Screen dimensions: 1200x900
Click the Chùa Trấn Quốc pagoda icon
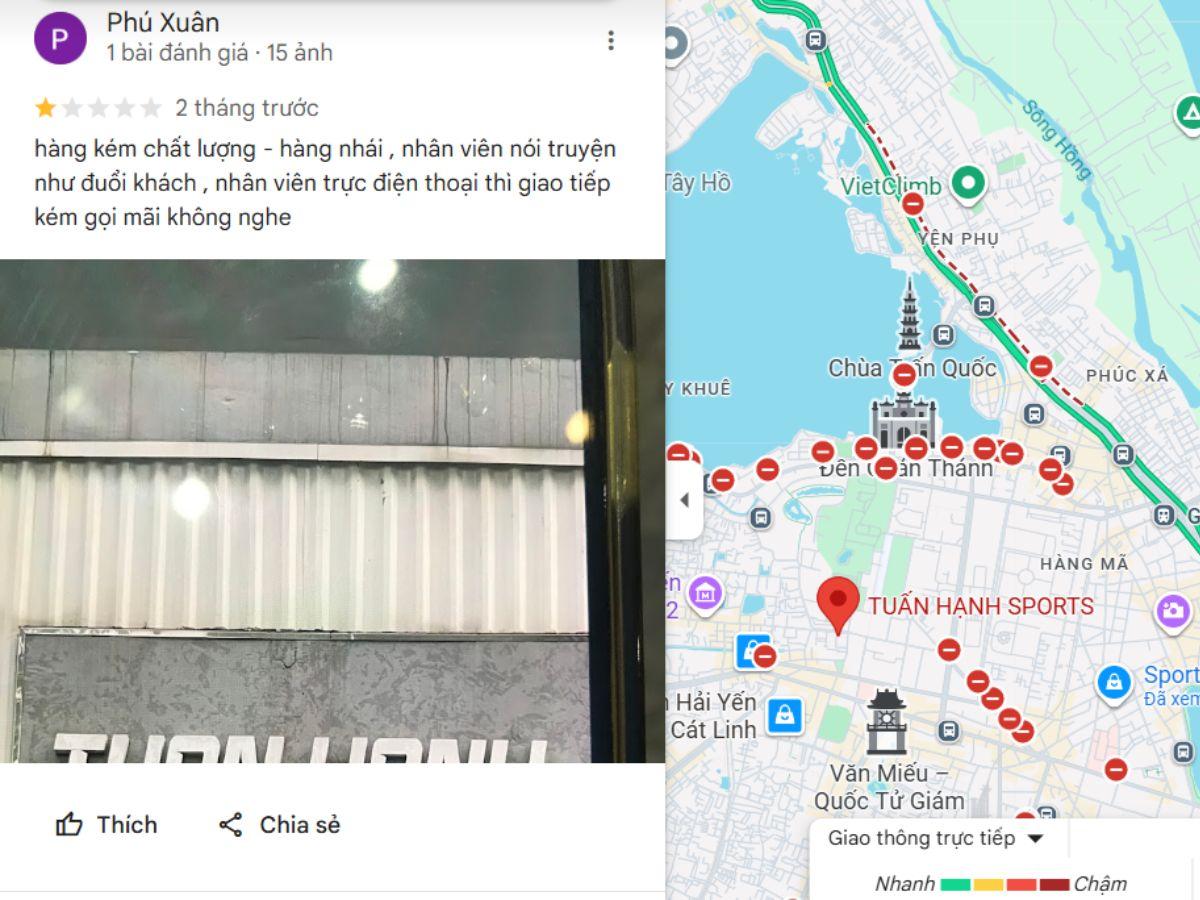909,313
